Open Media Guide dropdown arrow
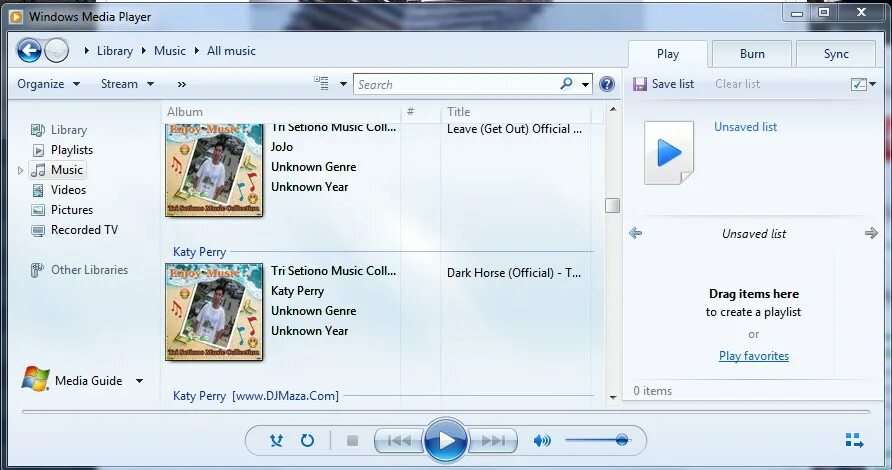 coord(139,381)
